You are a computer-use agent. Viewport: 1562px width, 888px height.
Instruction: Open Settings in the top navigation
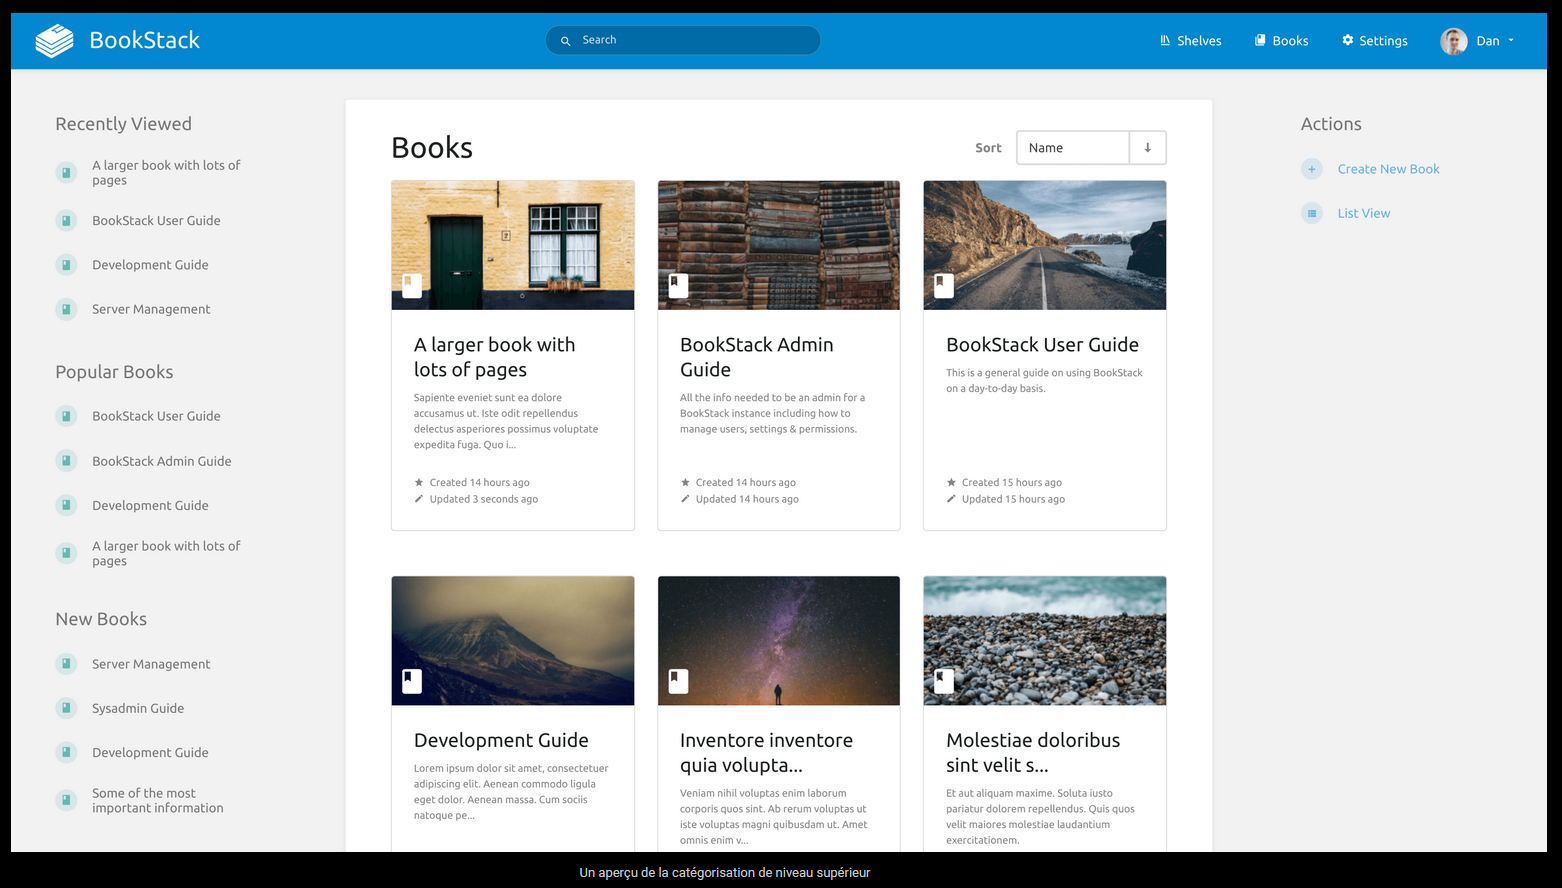(x=1375, y=41)
